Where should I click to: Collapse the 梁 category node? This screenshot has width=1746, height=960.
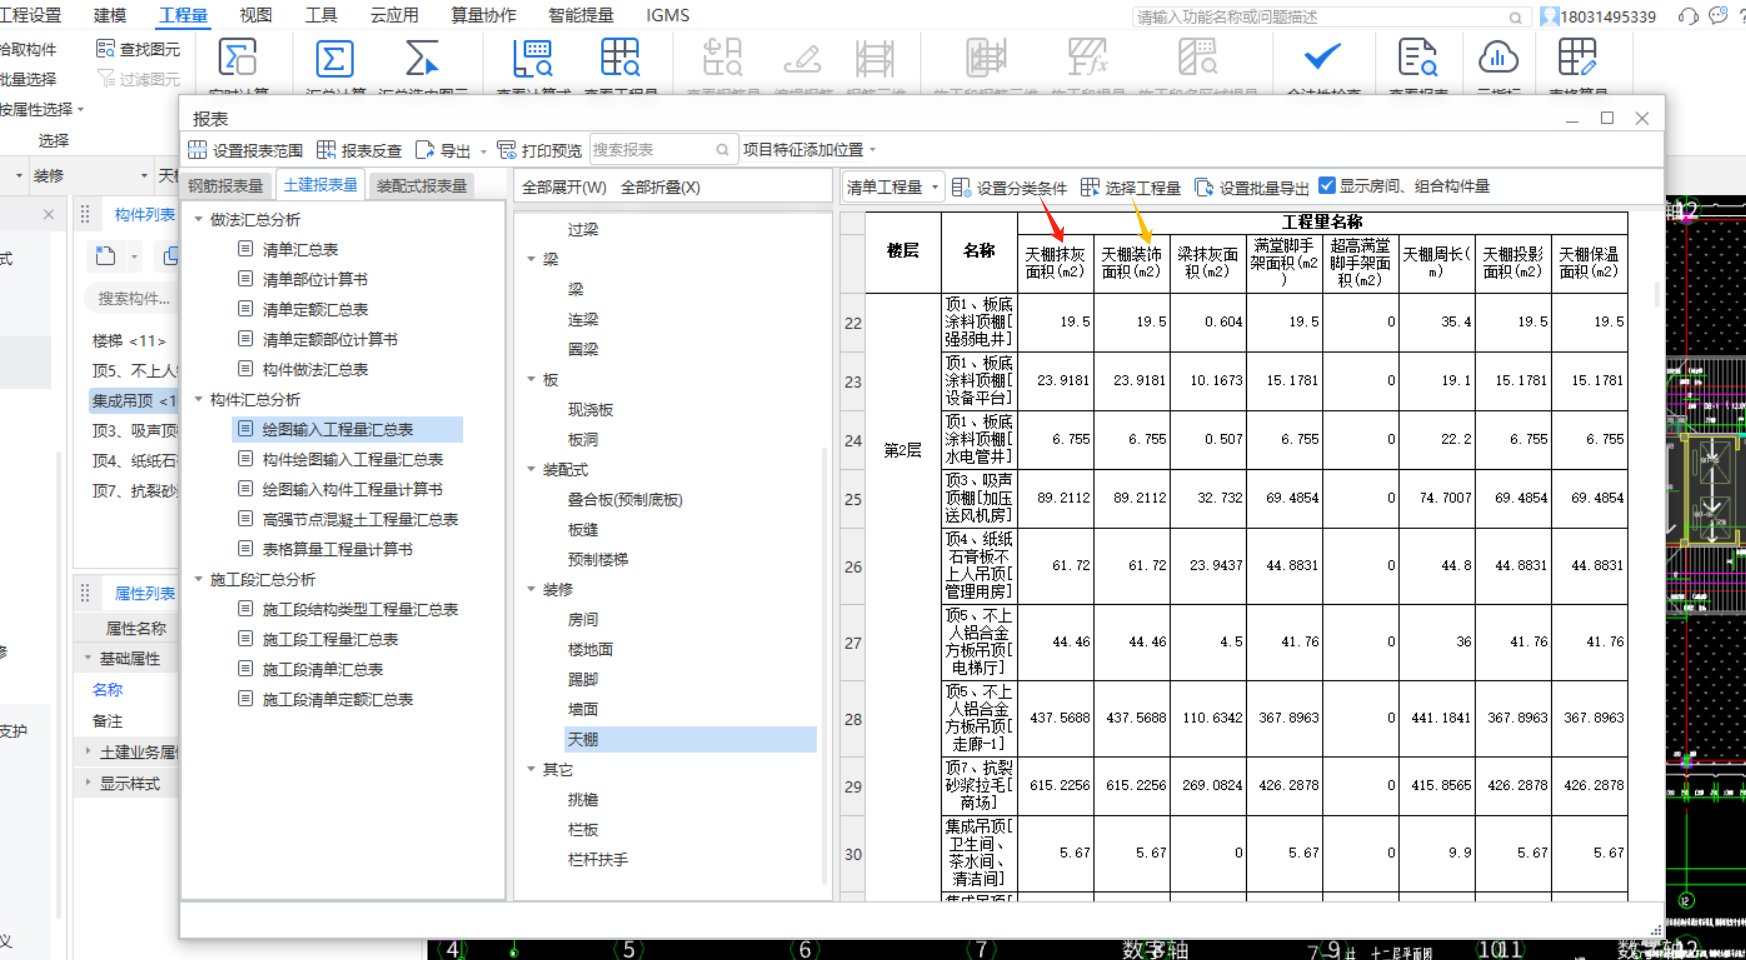[531, 259]
